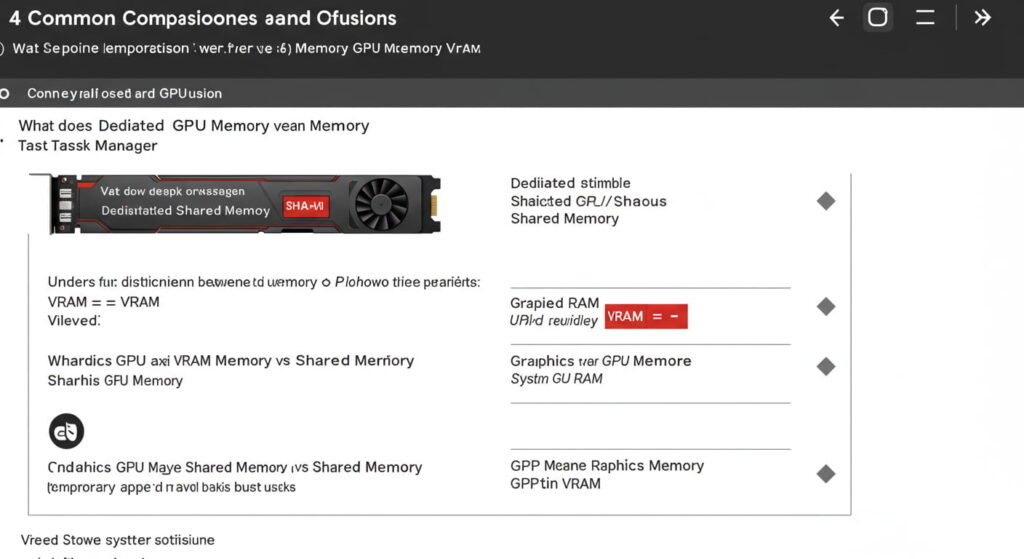1024x559 pixels.
Task: Open the graphics card image
Action: tap(246, 203)
